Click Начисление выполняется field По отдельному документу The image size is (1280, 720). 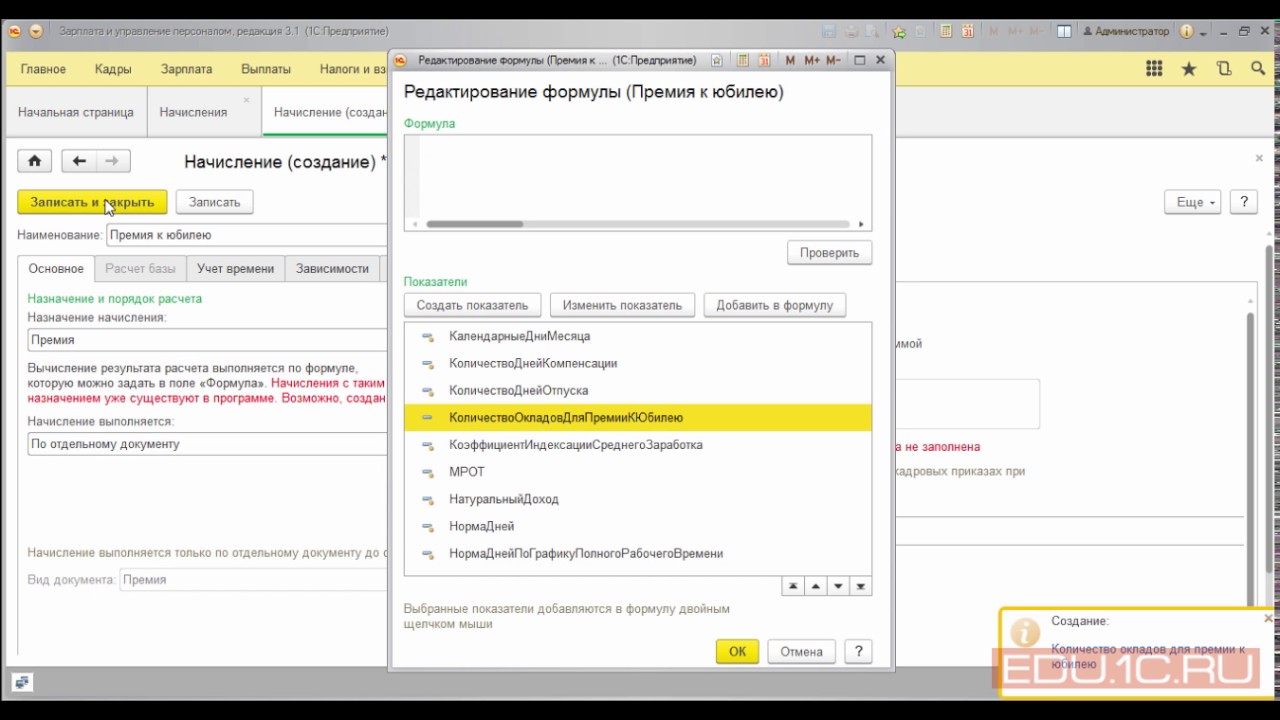(207, 444)
